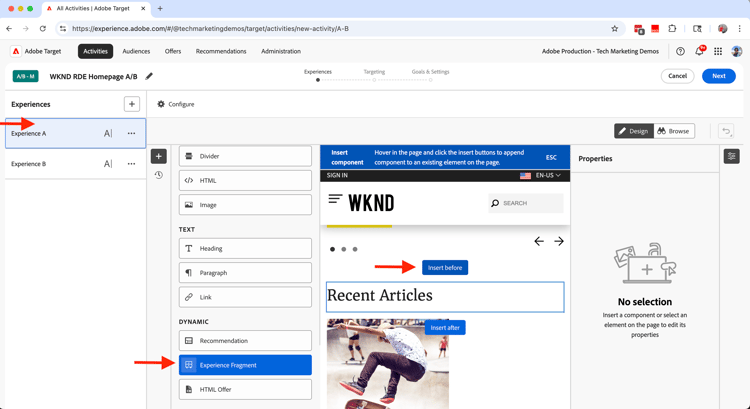The image size is (750, 409).
Task: Open more options for Experience A
Action: (131, 133)
